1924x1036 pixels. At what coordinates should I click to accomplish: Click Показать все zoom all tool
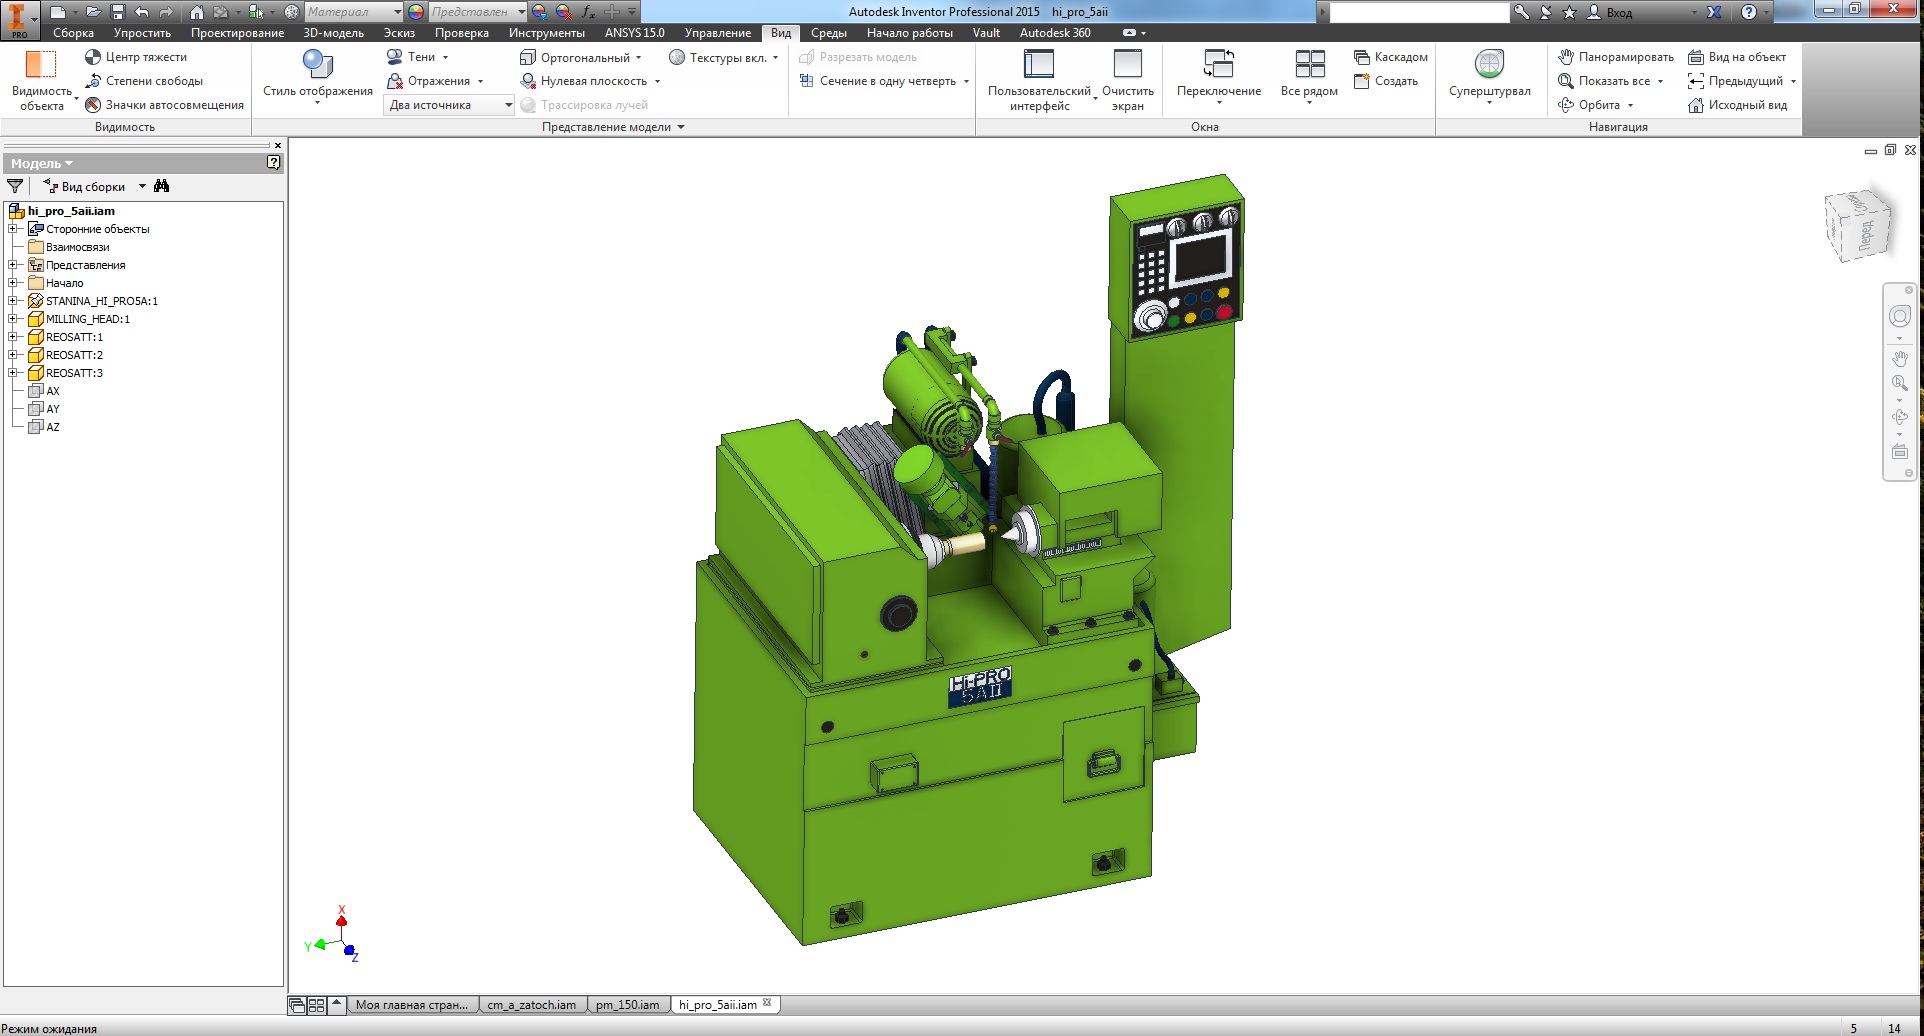coord(1605,81)
